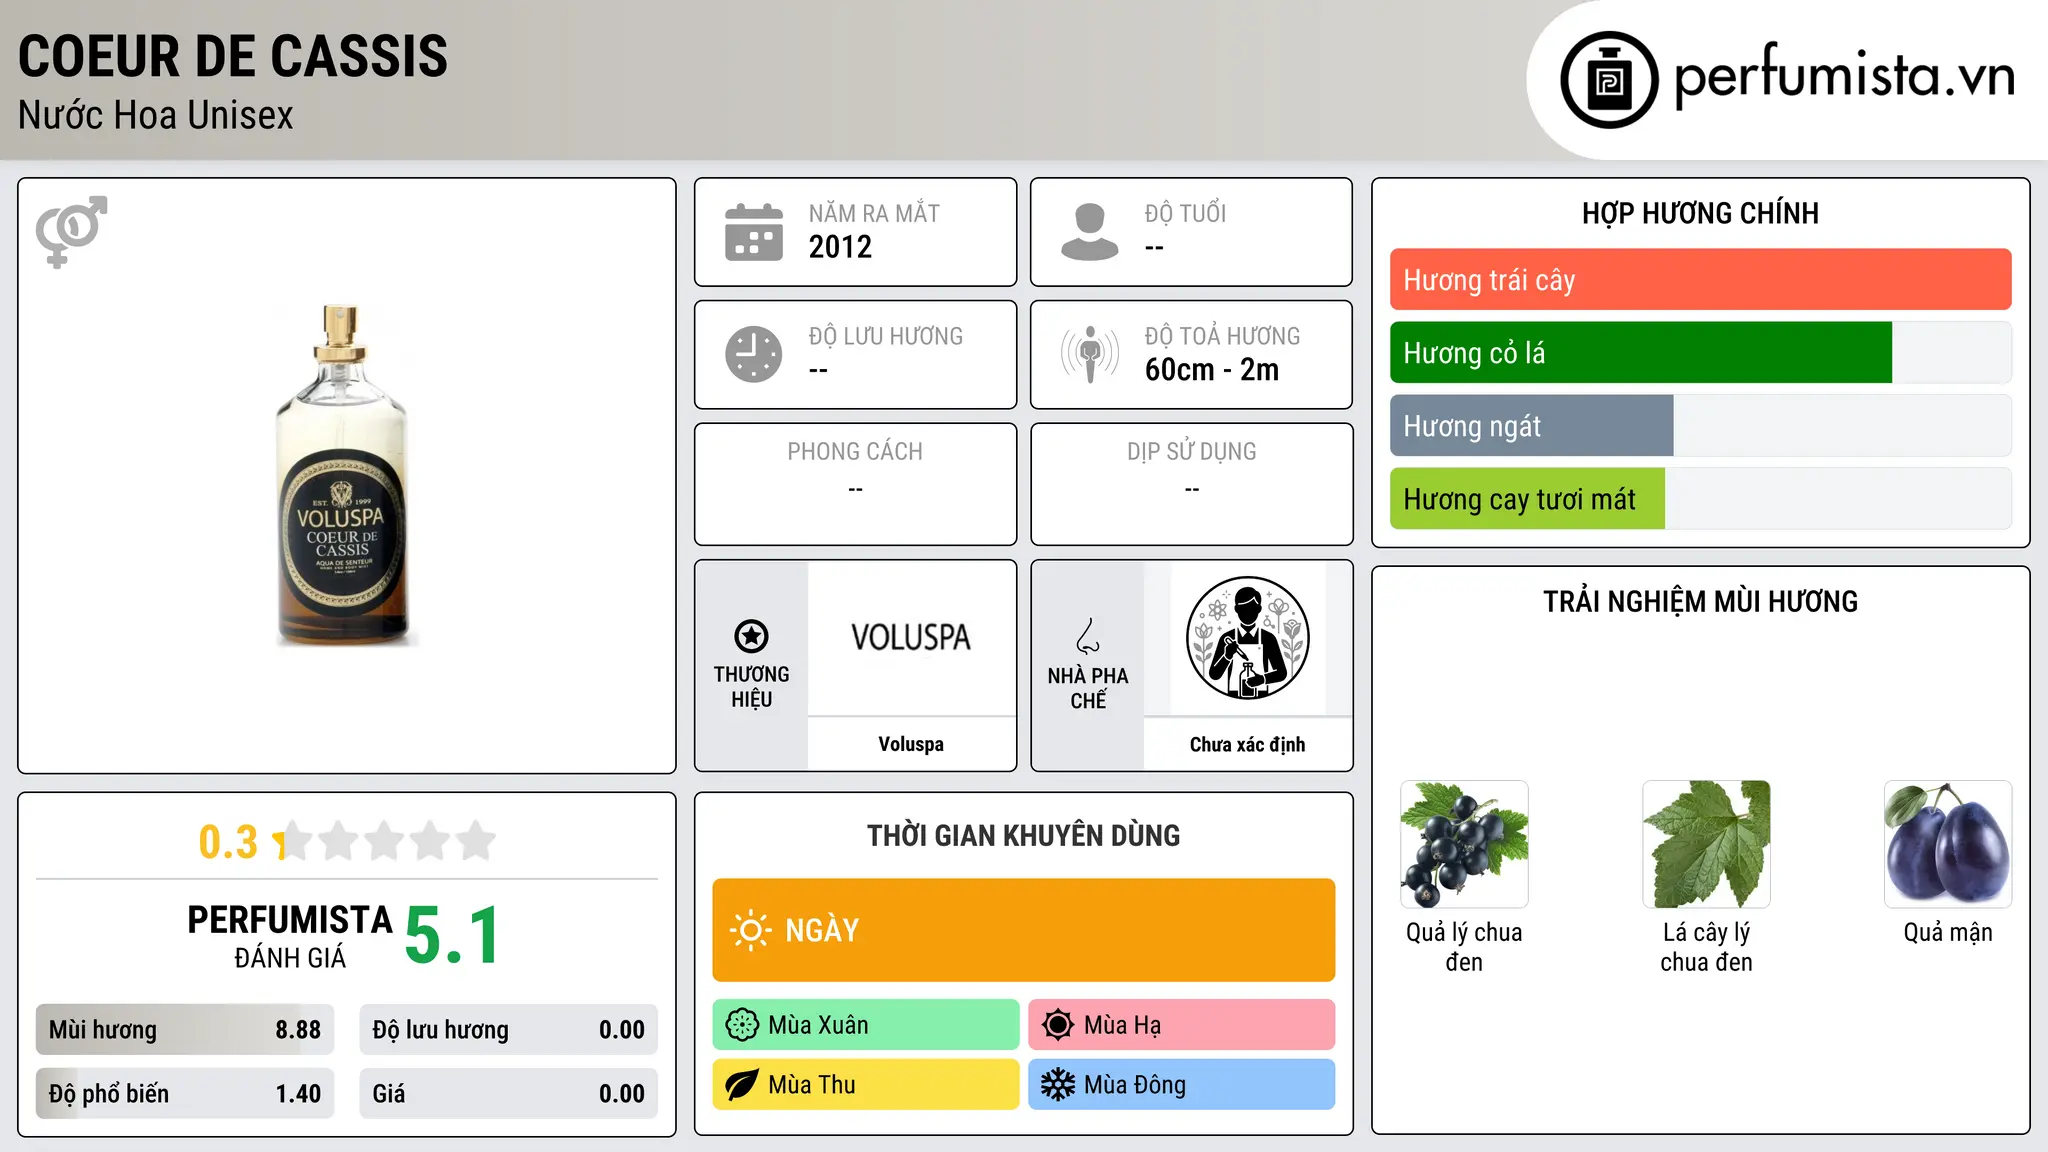Click the Độ phổ biến 1.40 score row

click(x=185, y=1094)
